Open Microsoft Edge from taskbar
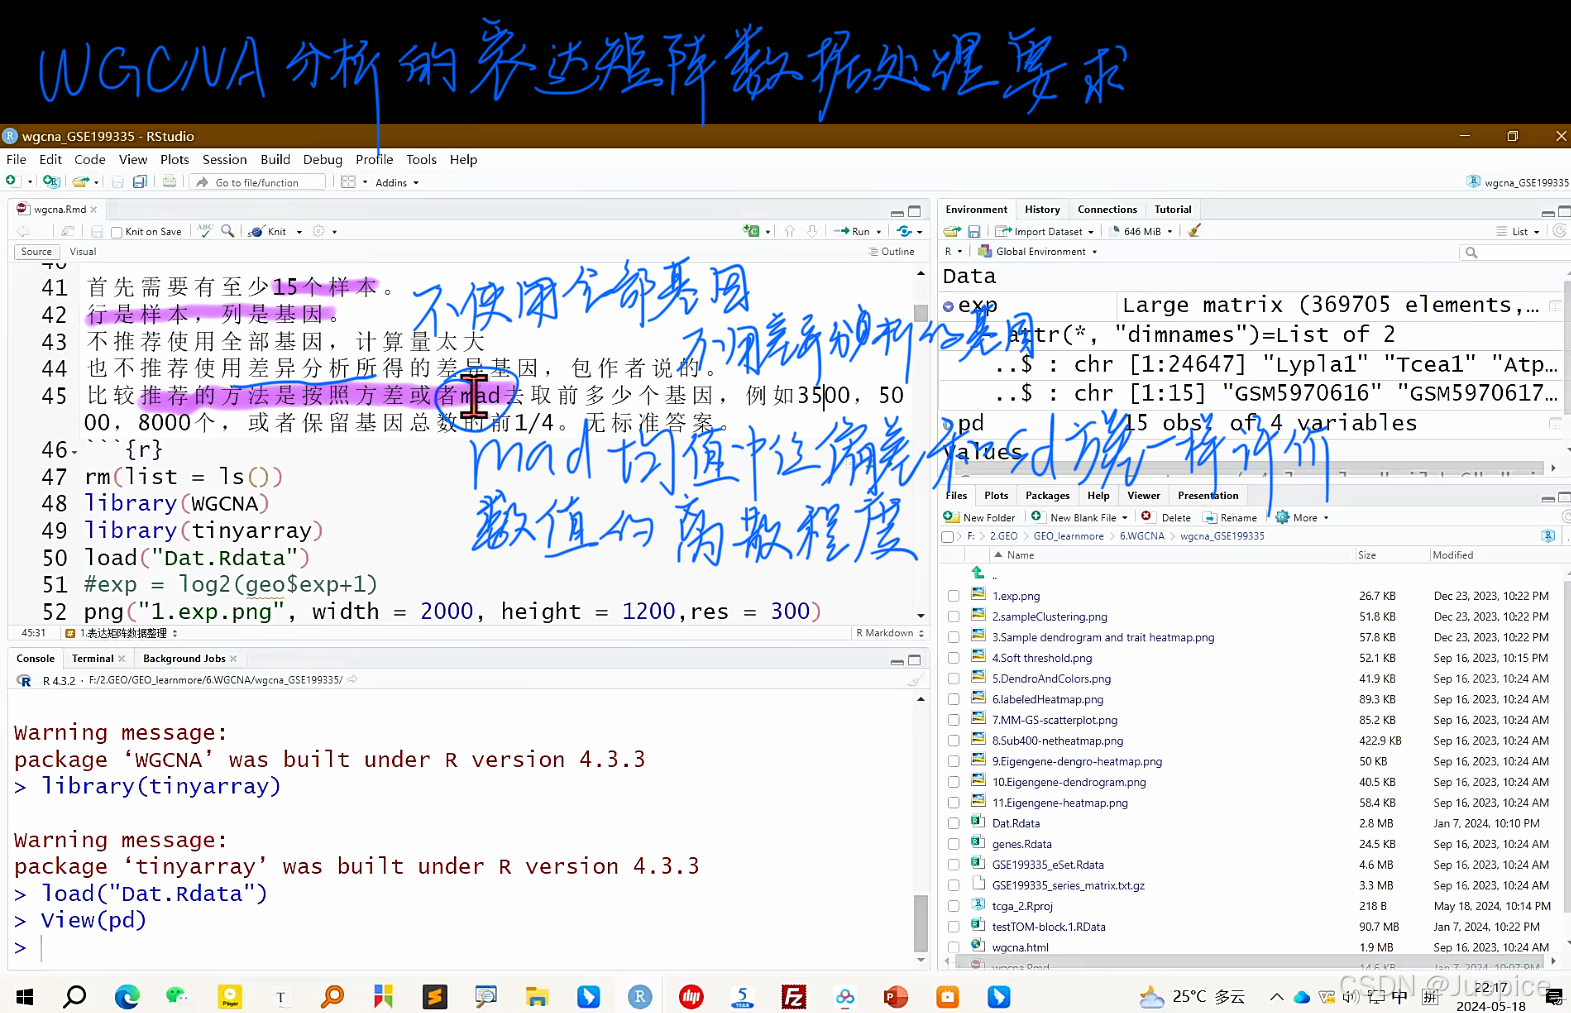This screenshot has height=1013, width=1571. [x=127, y=996]
